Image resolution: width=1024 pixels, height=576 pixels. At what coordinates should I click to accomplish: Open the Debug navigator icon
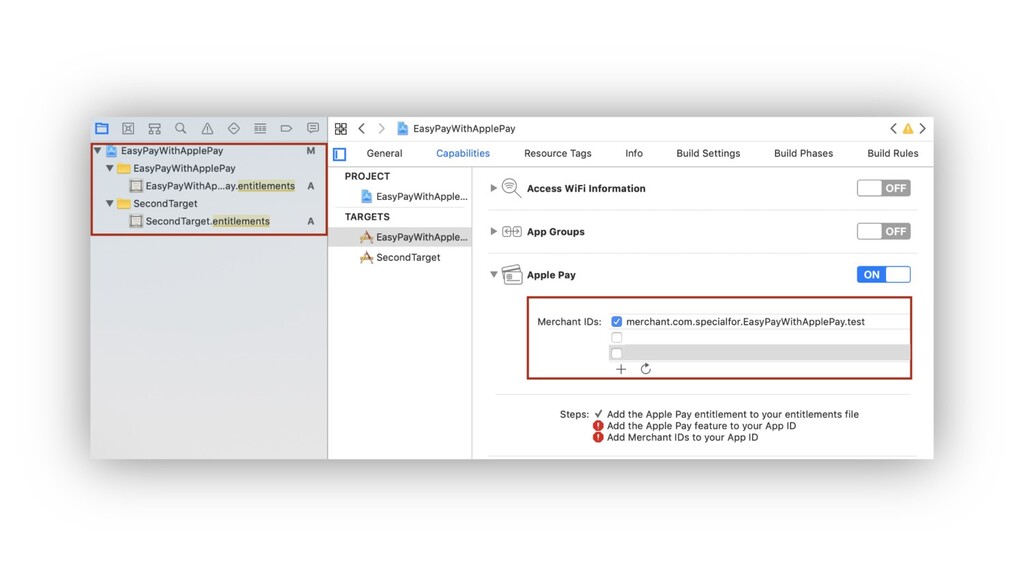click(260, 129)
